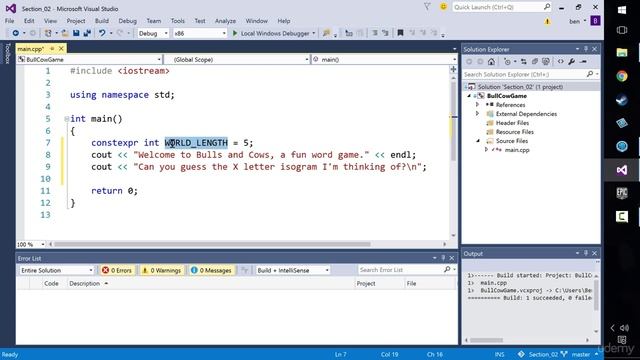Click the Home icon in Solution Explorer
This screenshot has width=640, height=360.
[491, 62]
